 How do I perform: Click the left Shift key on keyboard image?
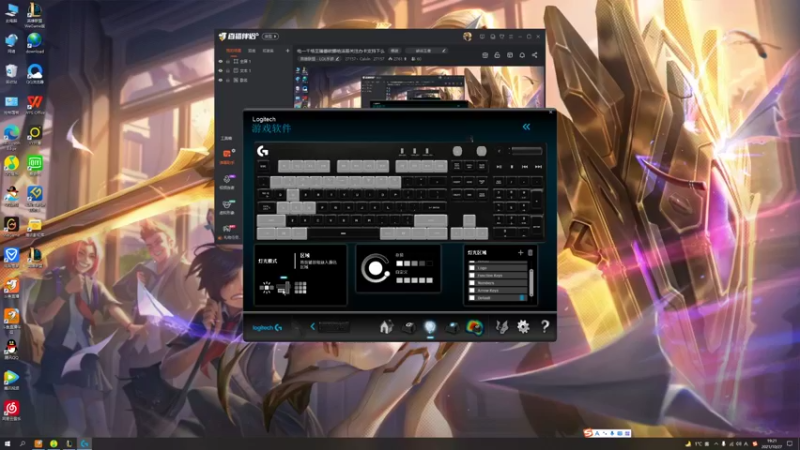[271, 220]
